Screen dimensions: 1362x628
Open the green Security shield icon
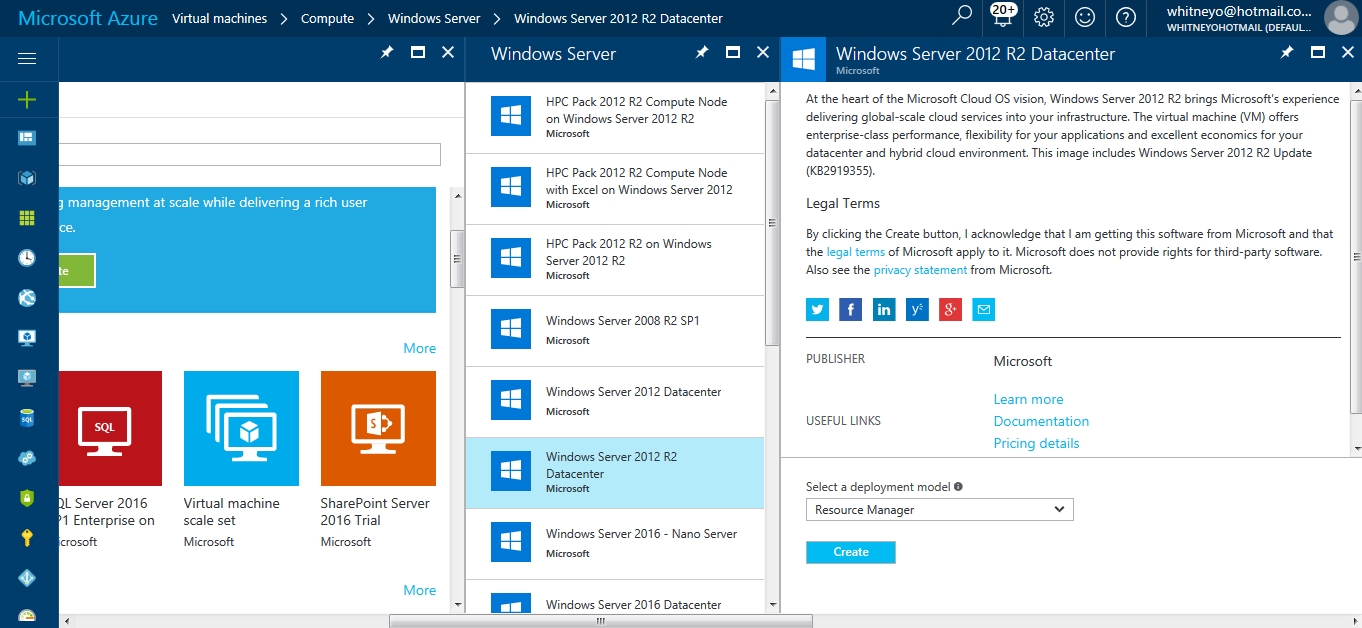click(27, 498)
